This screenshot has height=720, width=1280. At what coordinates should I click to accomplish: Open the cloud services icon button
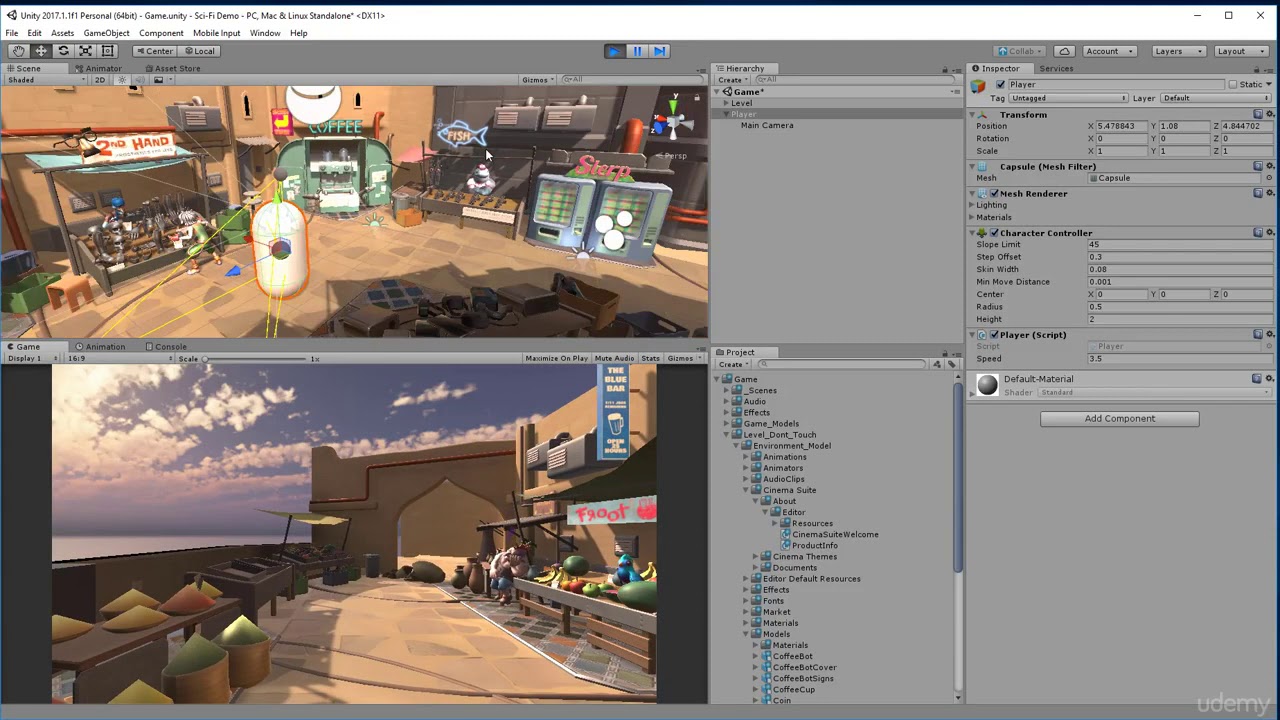[x=1064, y=51]
